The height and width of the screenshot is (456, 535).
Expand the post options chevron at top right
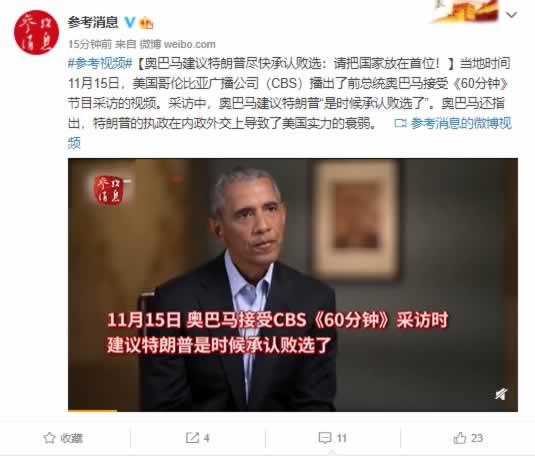[x=511, y=14]
